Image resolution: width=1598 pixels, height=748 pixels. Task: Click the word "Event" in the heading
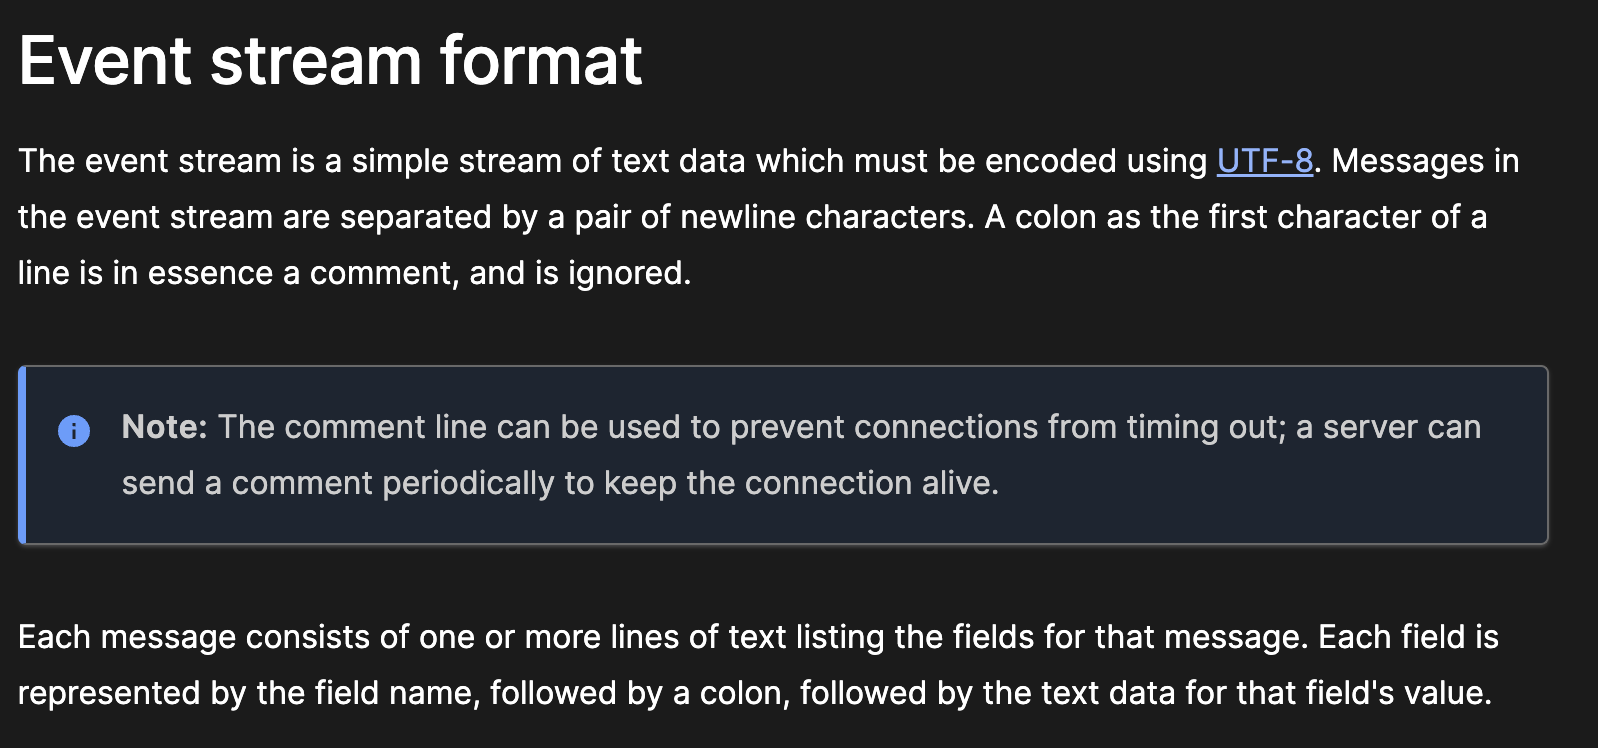click(105, 61)
